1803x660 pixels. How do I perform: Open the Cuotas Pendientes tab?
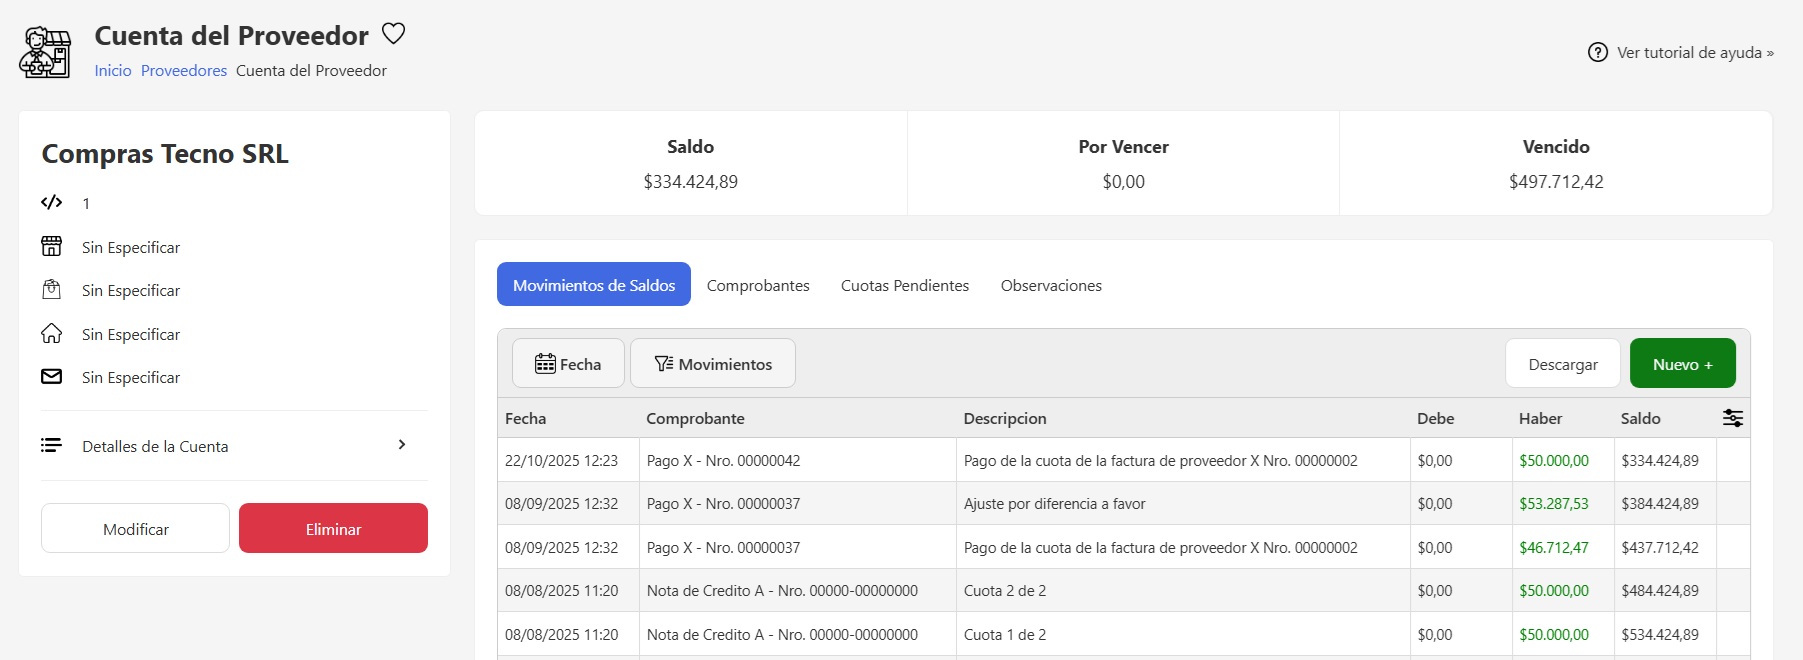click(x=905, y=285)
